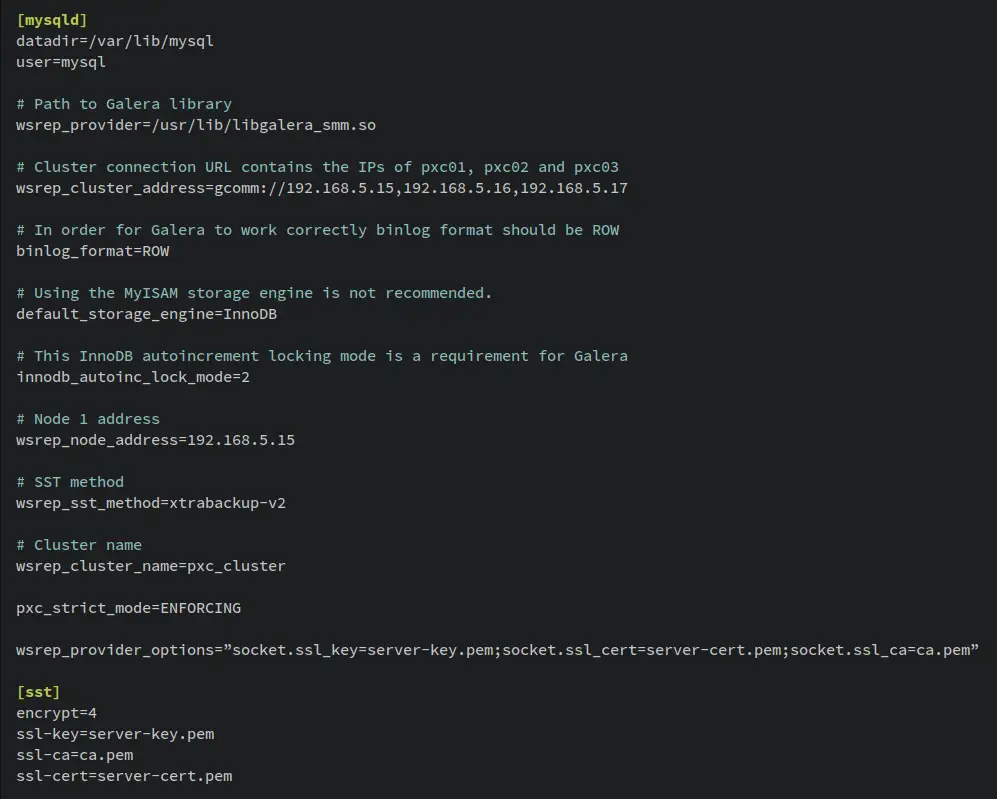997x799 pixels.
Task: Click the default_storage_engine=InnoDB line
Action: (x=147, y=314)
